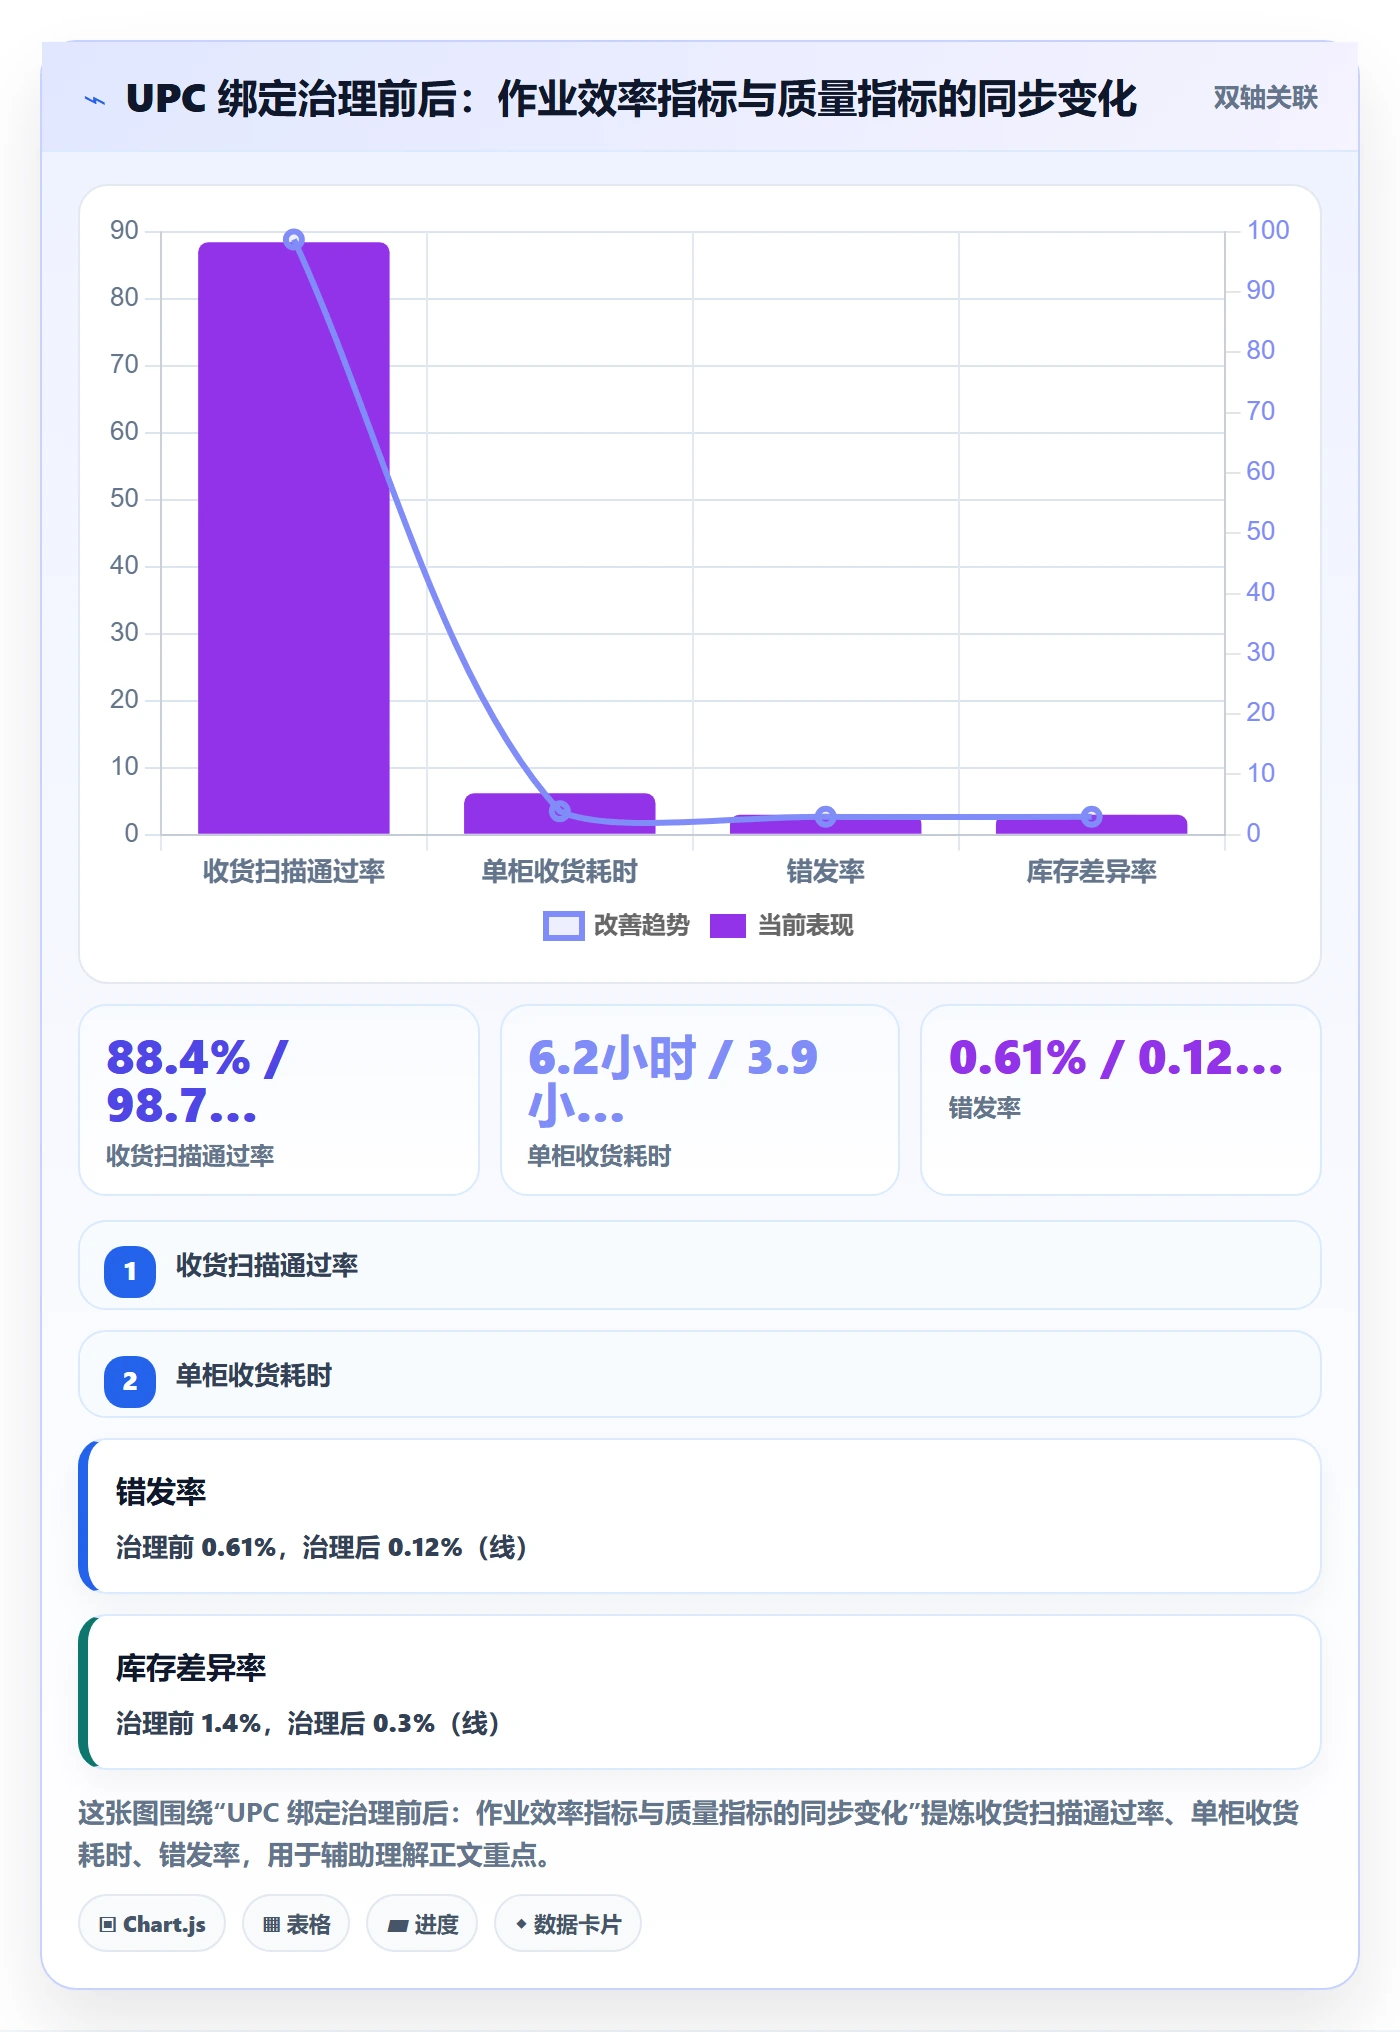The image size is (1400, 2032).
Task: Click the 进度 tag
Action: click(422, 1924)
